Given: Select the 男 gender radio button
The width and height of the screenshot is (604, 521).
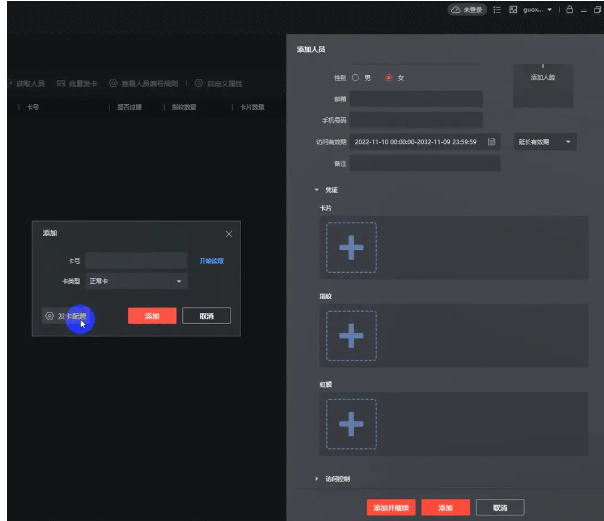Looking at the screenshot, I should (x=354, y=77).
